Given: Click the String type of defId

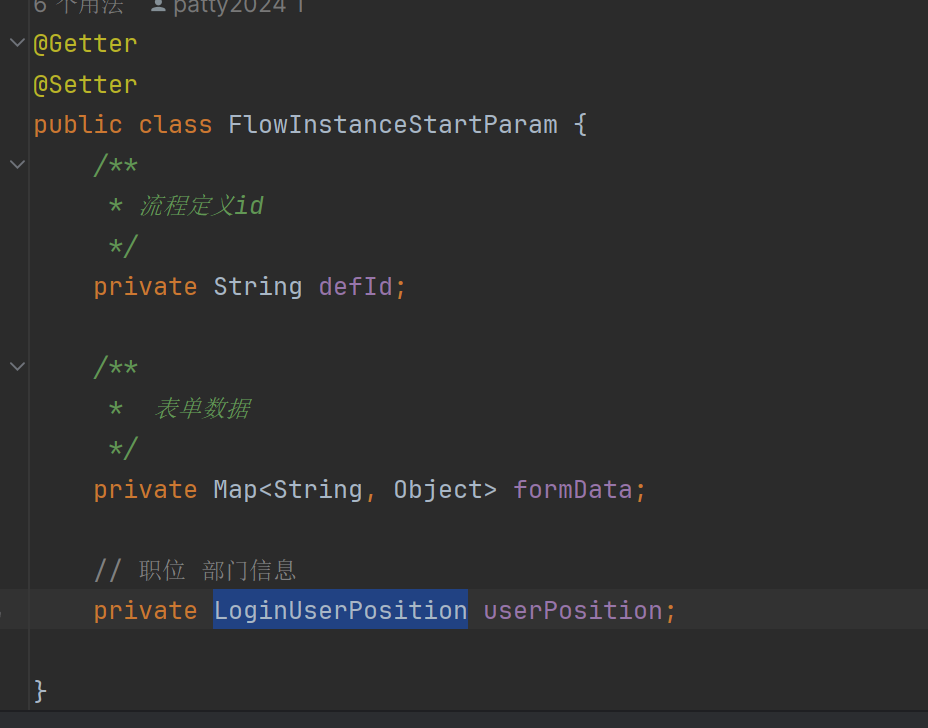Looking at the screenshot, I should coord(257,287).
